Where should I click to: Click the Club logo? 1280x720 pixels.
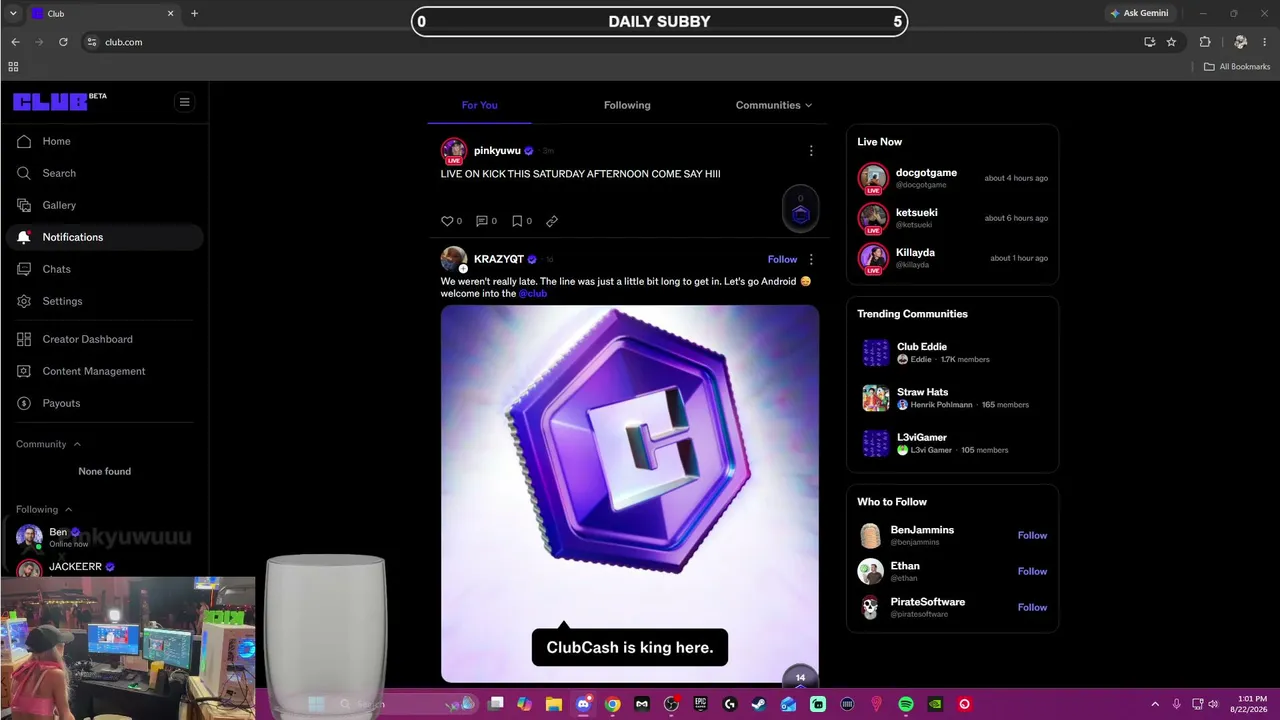[x=50, y=101]
